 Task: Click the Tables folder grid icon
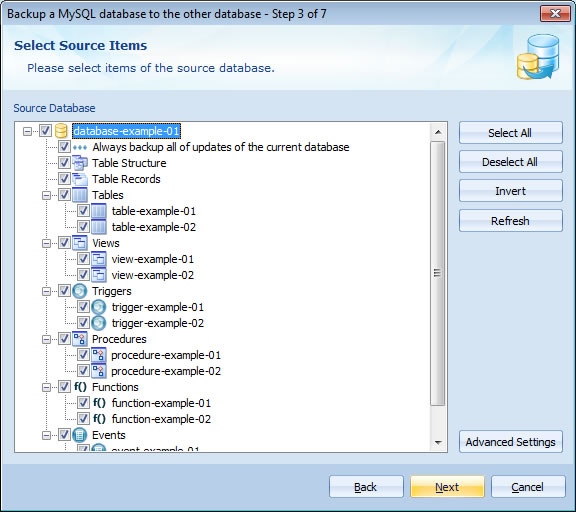[x=80, y=195]
